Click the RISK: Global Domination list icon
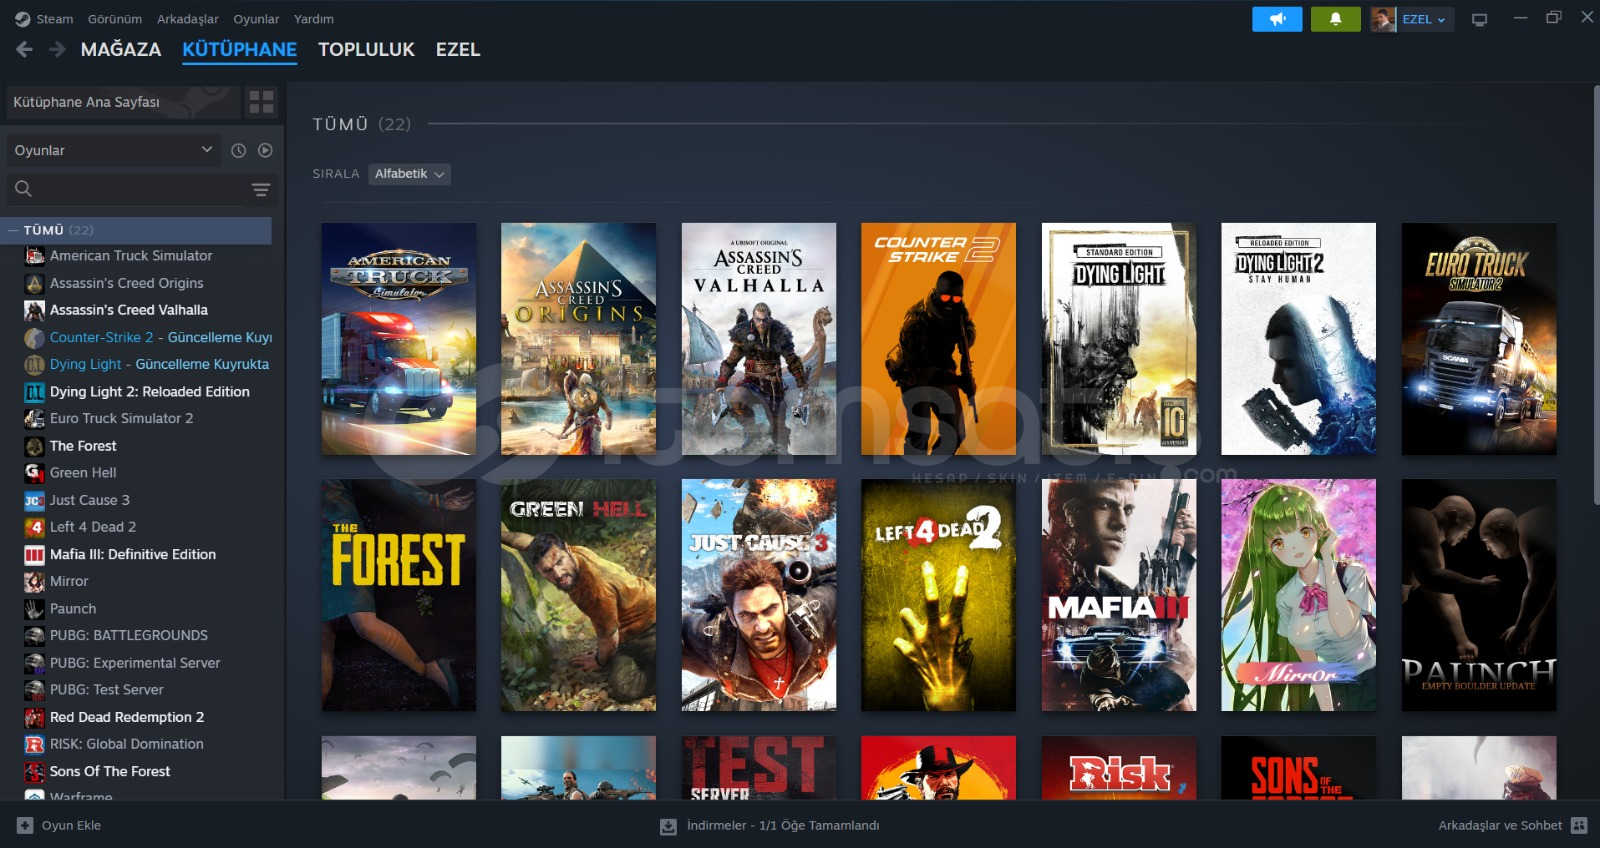Viewport: 1600px width, 848px height. coord(34,744)
